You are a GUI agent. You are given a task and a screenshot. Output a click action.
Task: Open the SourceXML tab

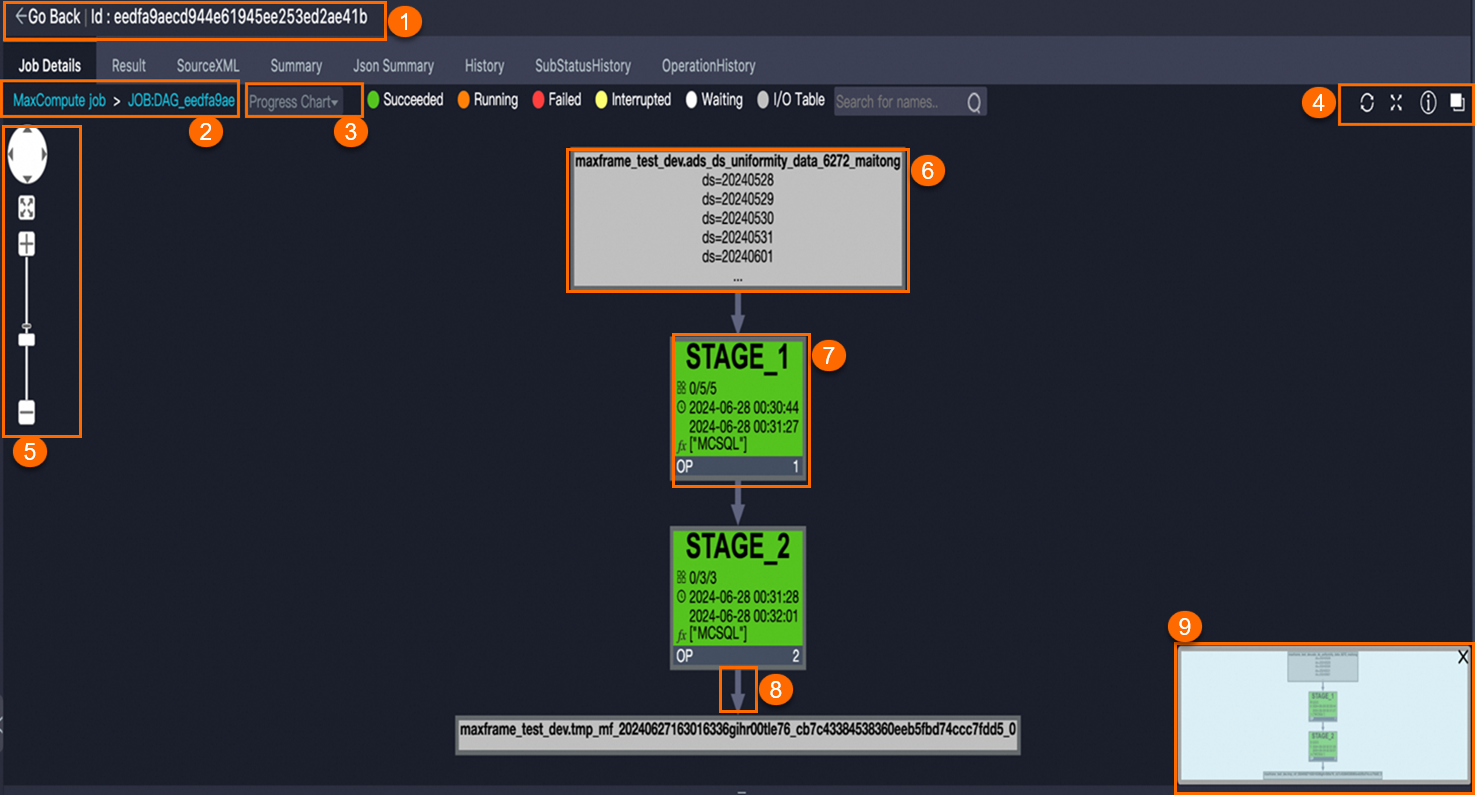[208, 66]
